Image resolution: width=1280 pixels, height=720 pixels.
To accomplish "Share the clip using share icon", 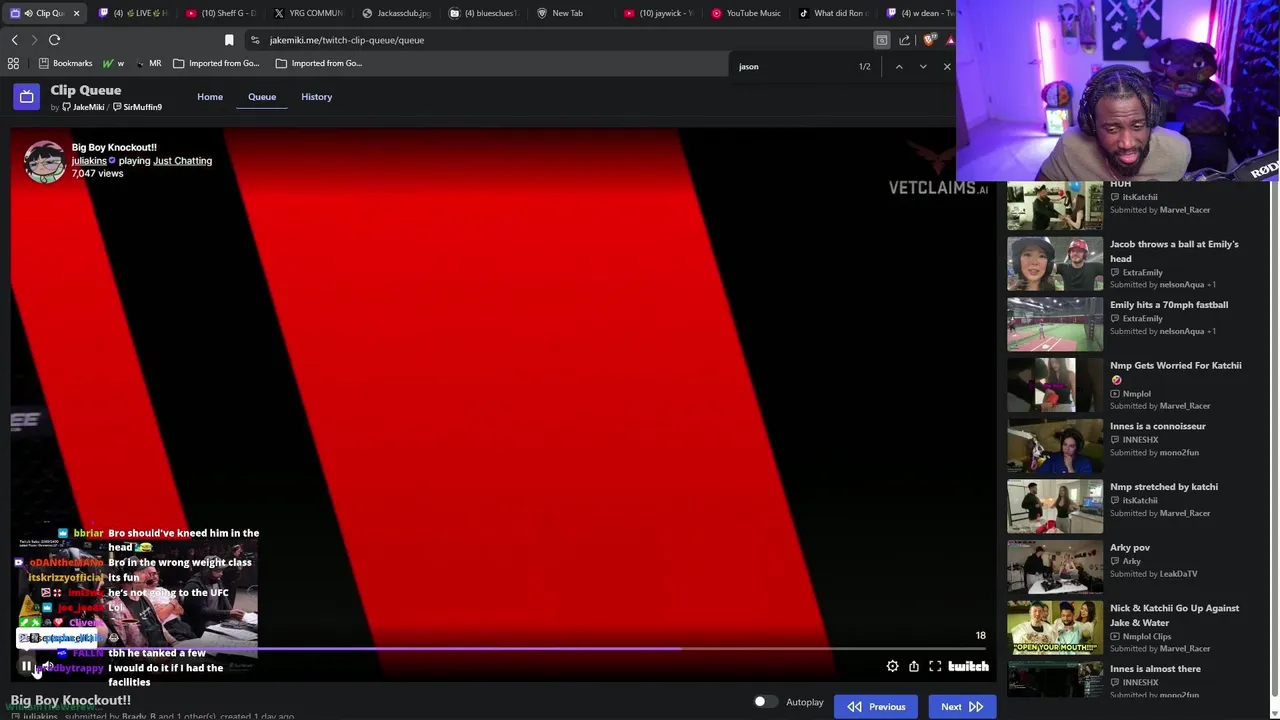I will (x=914, y=667).
